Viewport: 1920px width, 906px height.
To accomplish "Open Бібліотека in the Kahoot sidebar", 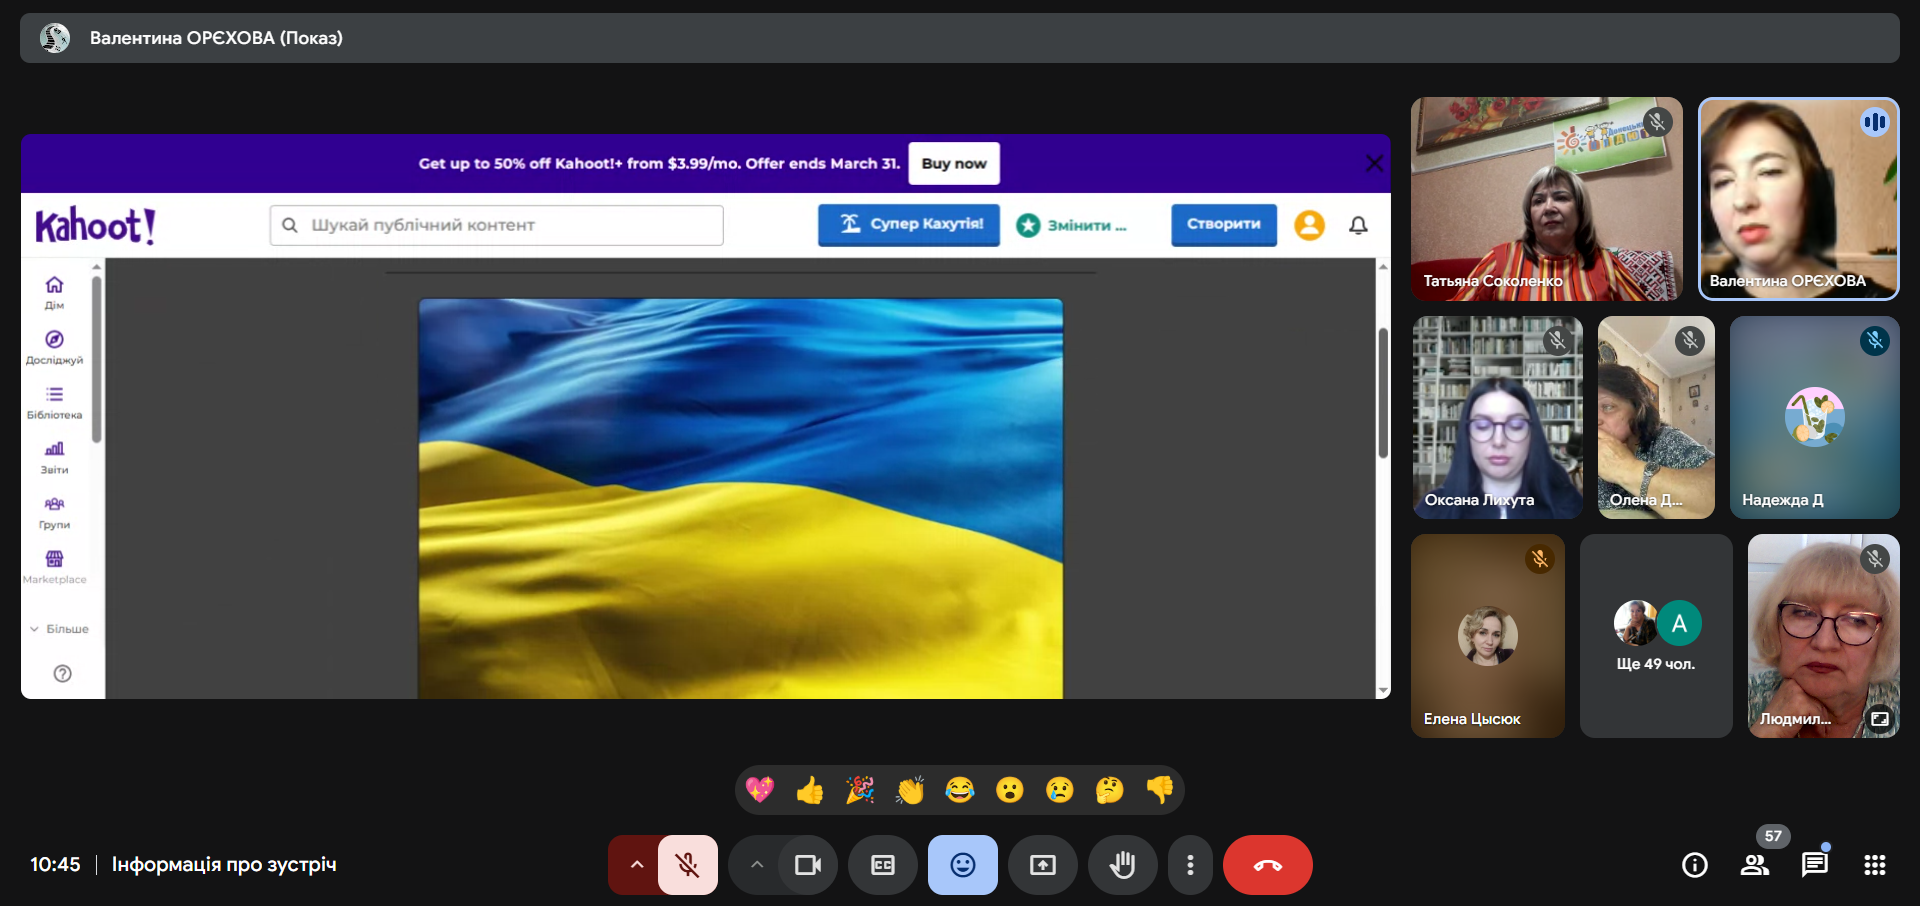I will (55, 402).
